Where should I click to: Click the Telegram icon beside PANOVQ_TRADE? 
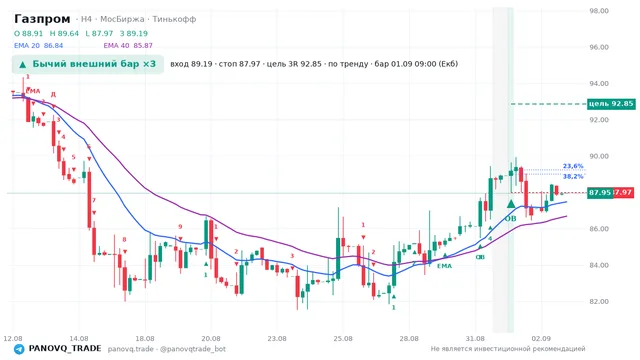tap(19, 349)
